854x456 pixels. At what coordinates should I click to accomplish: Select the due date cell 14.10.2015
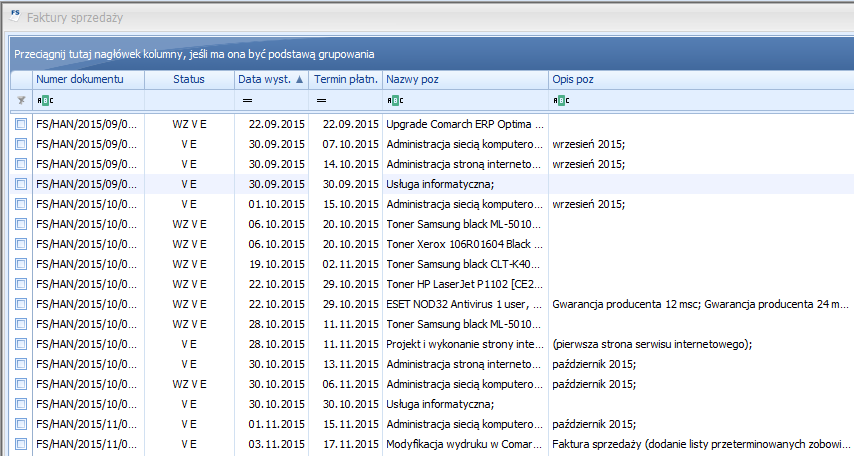click(x=345, y=164)
